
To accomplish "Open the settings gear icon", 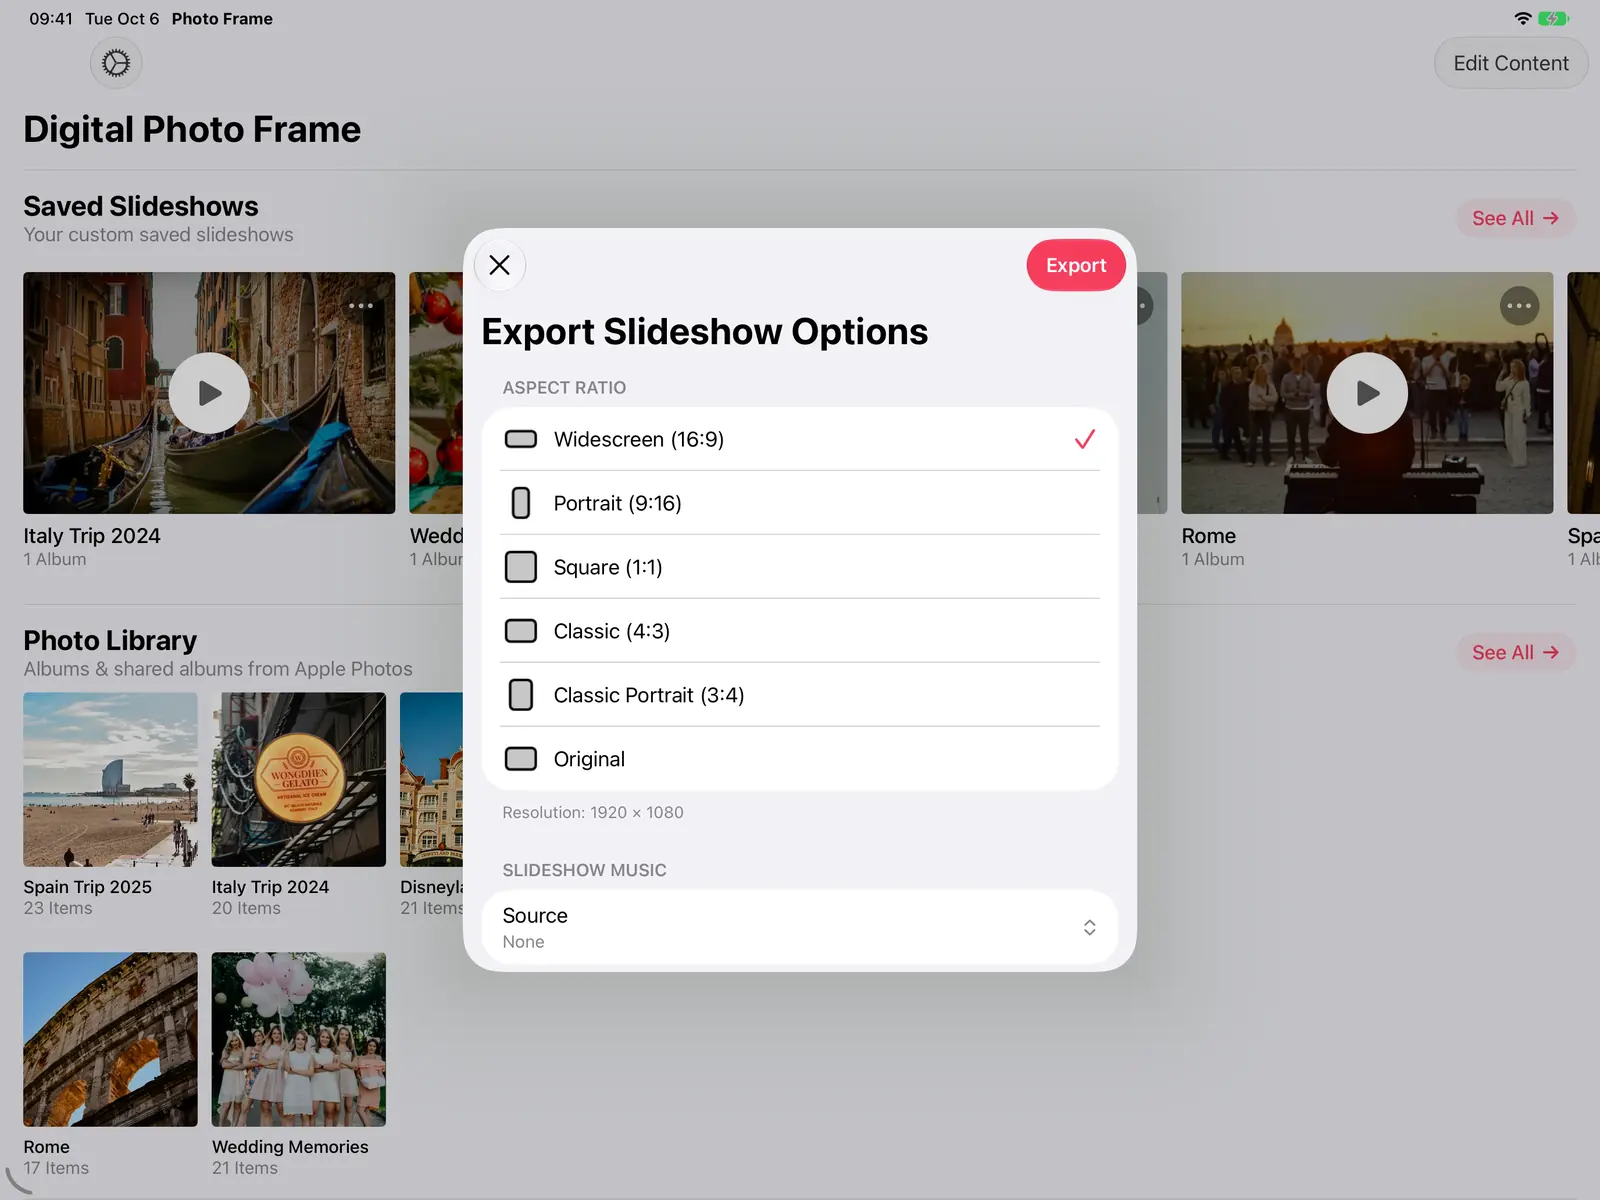I will pyautogui.click(x=116, y=63).
